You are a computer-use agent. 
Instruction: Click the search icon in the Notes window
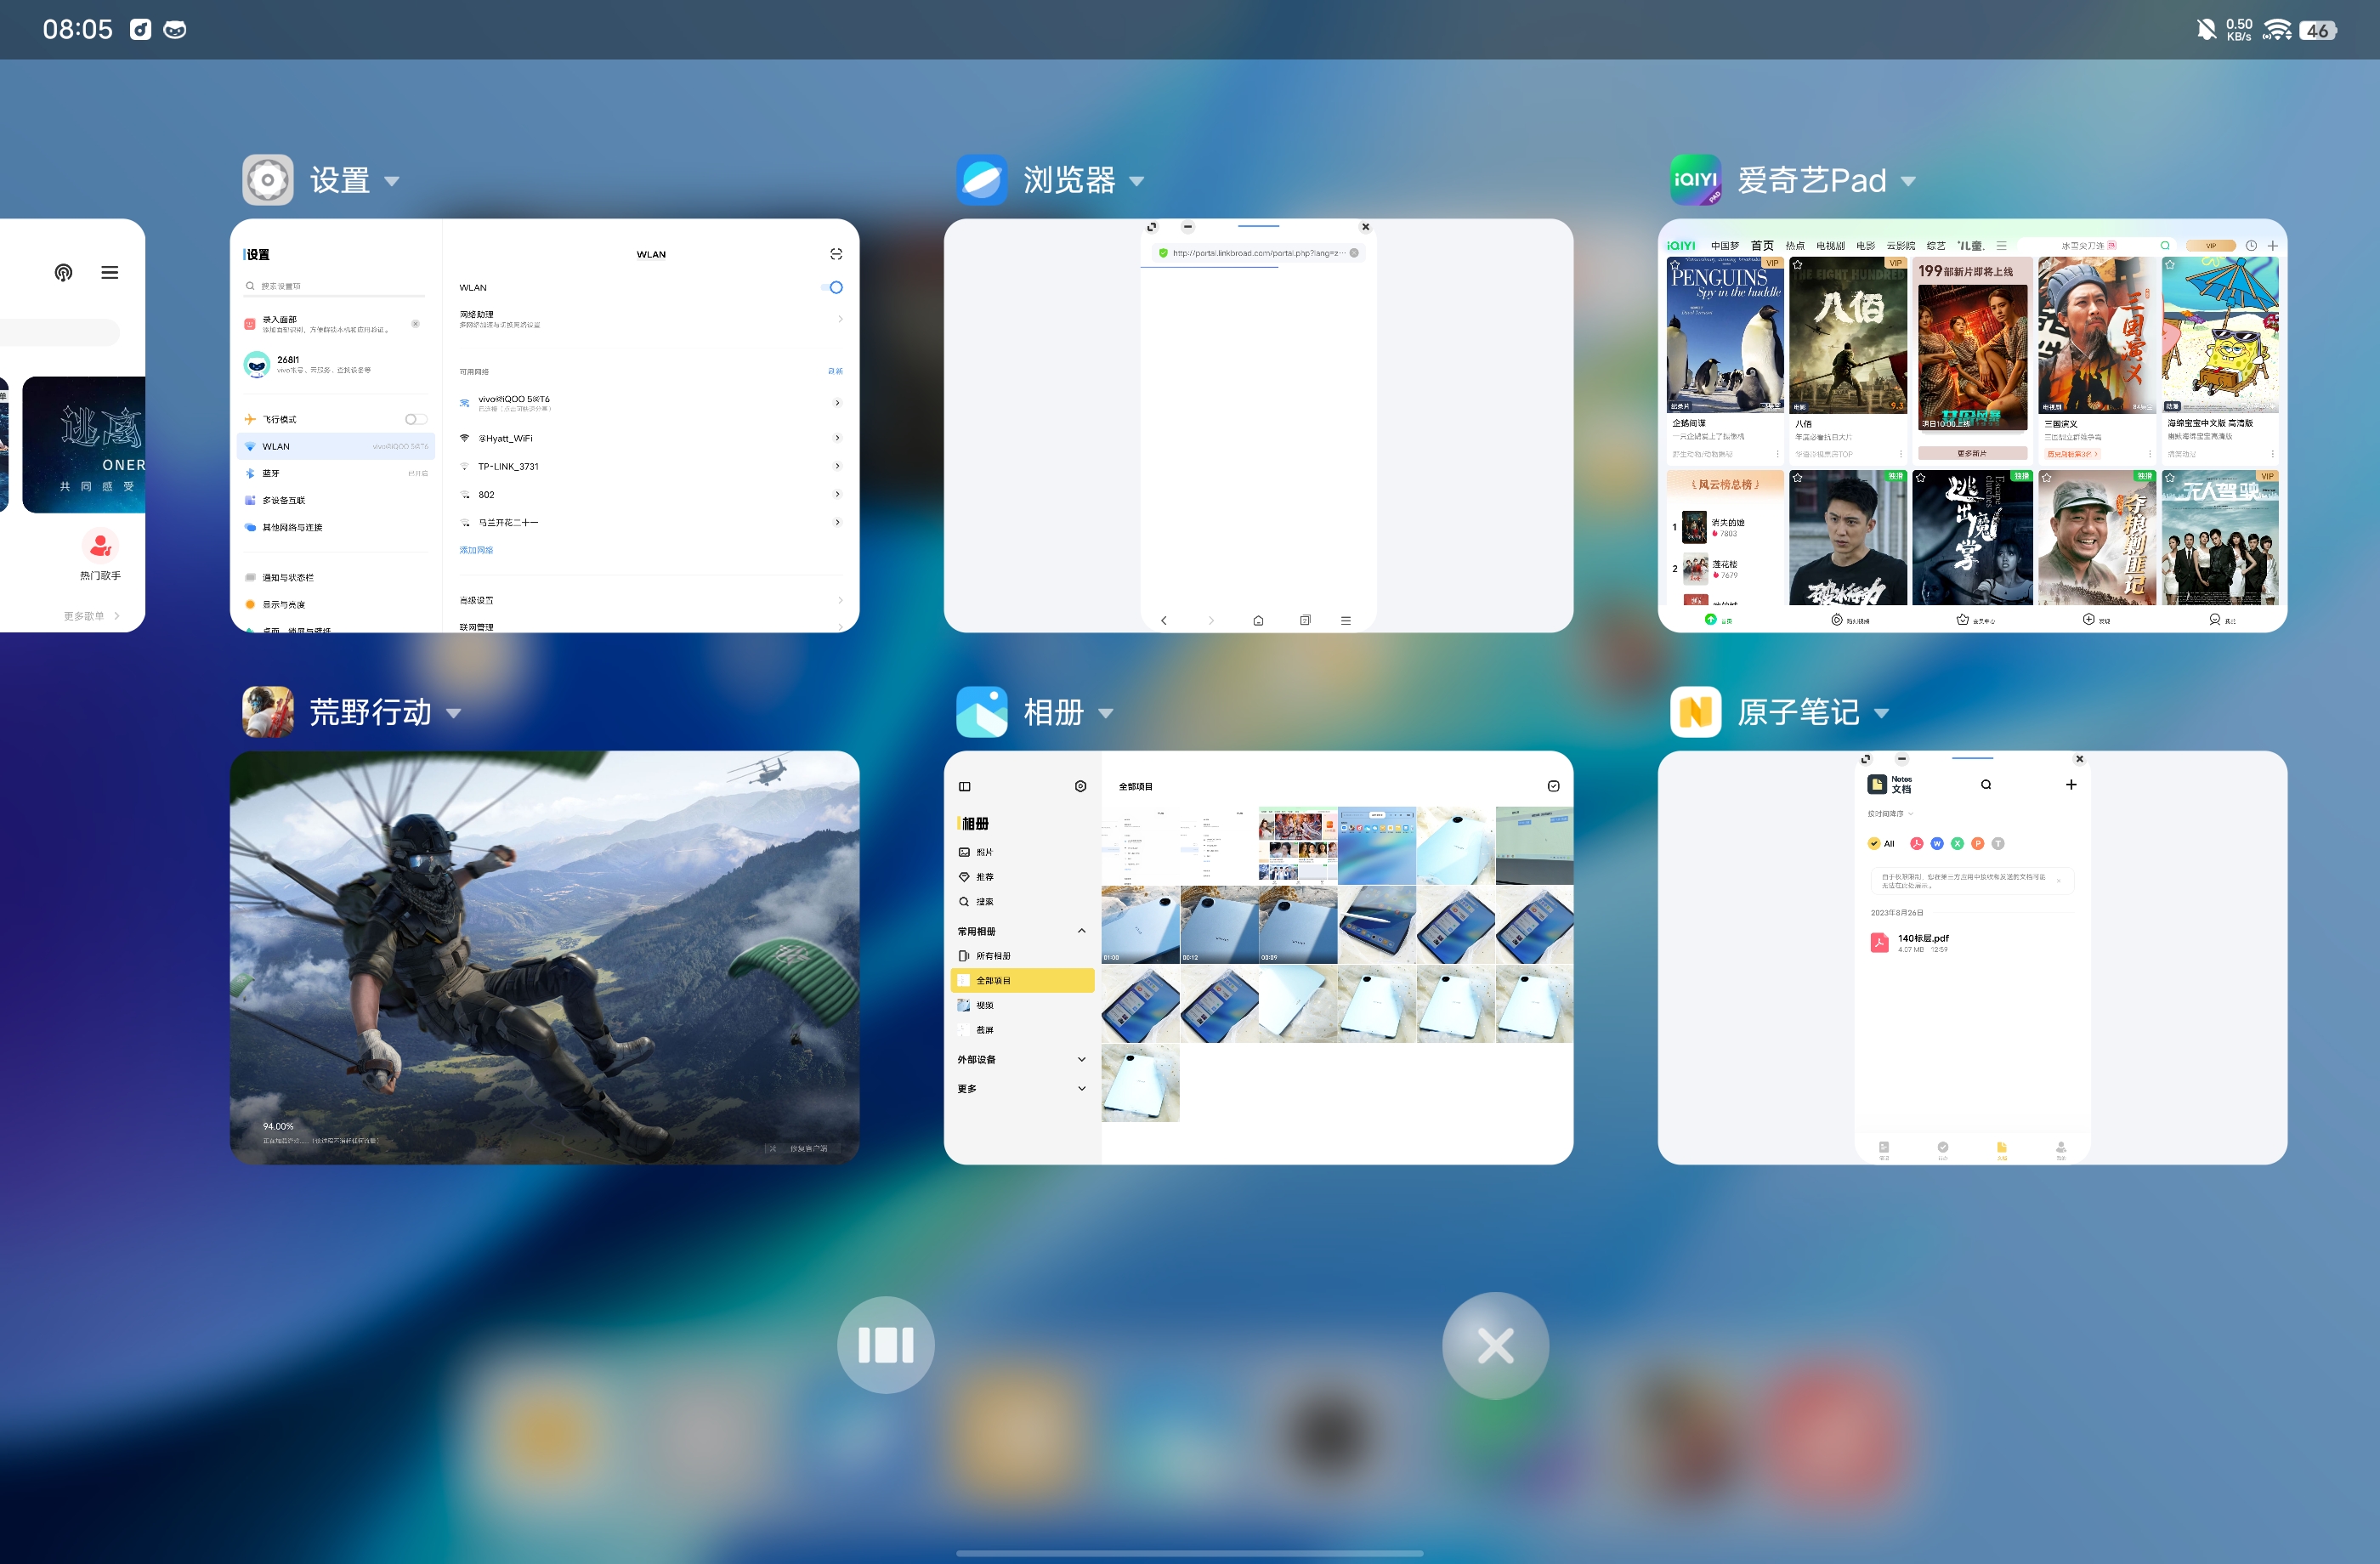pos(1986,785)
